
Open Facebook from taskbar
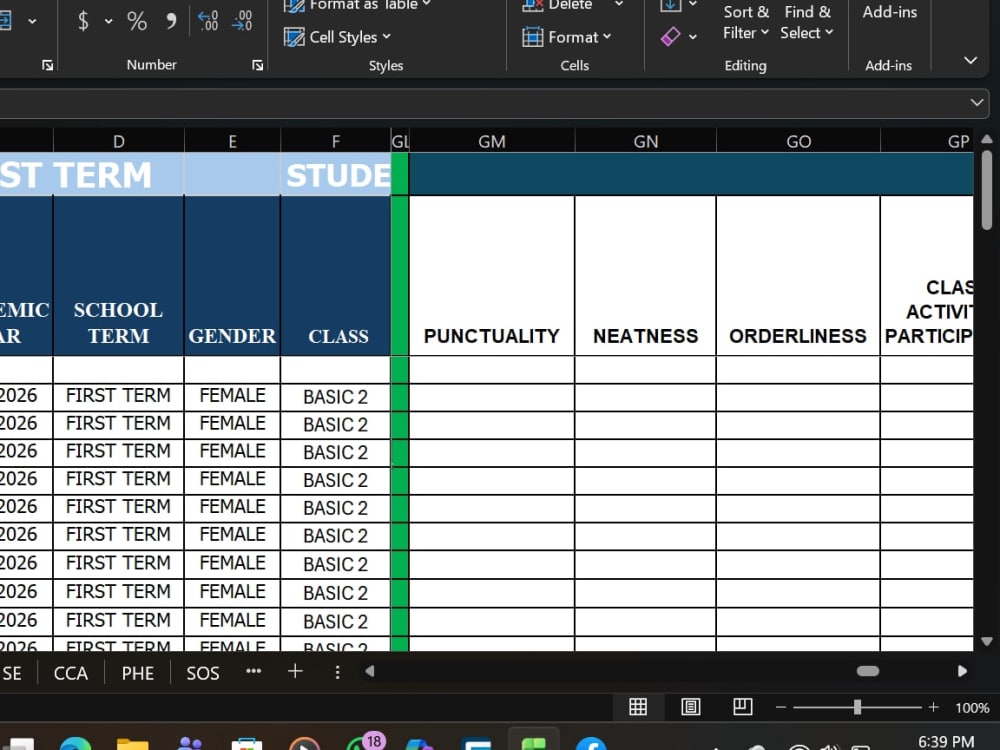[x=591, y=744]
